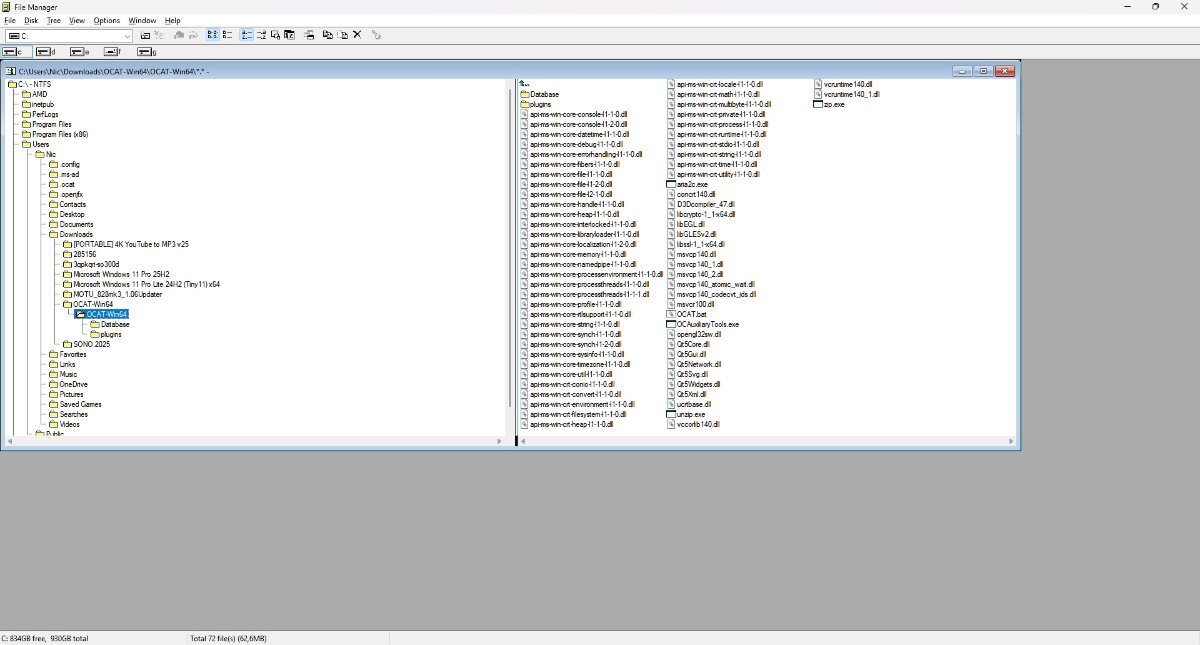
Task: Select the msvcp140.dll file
Action: tap(691, 254)
